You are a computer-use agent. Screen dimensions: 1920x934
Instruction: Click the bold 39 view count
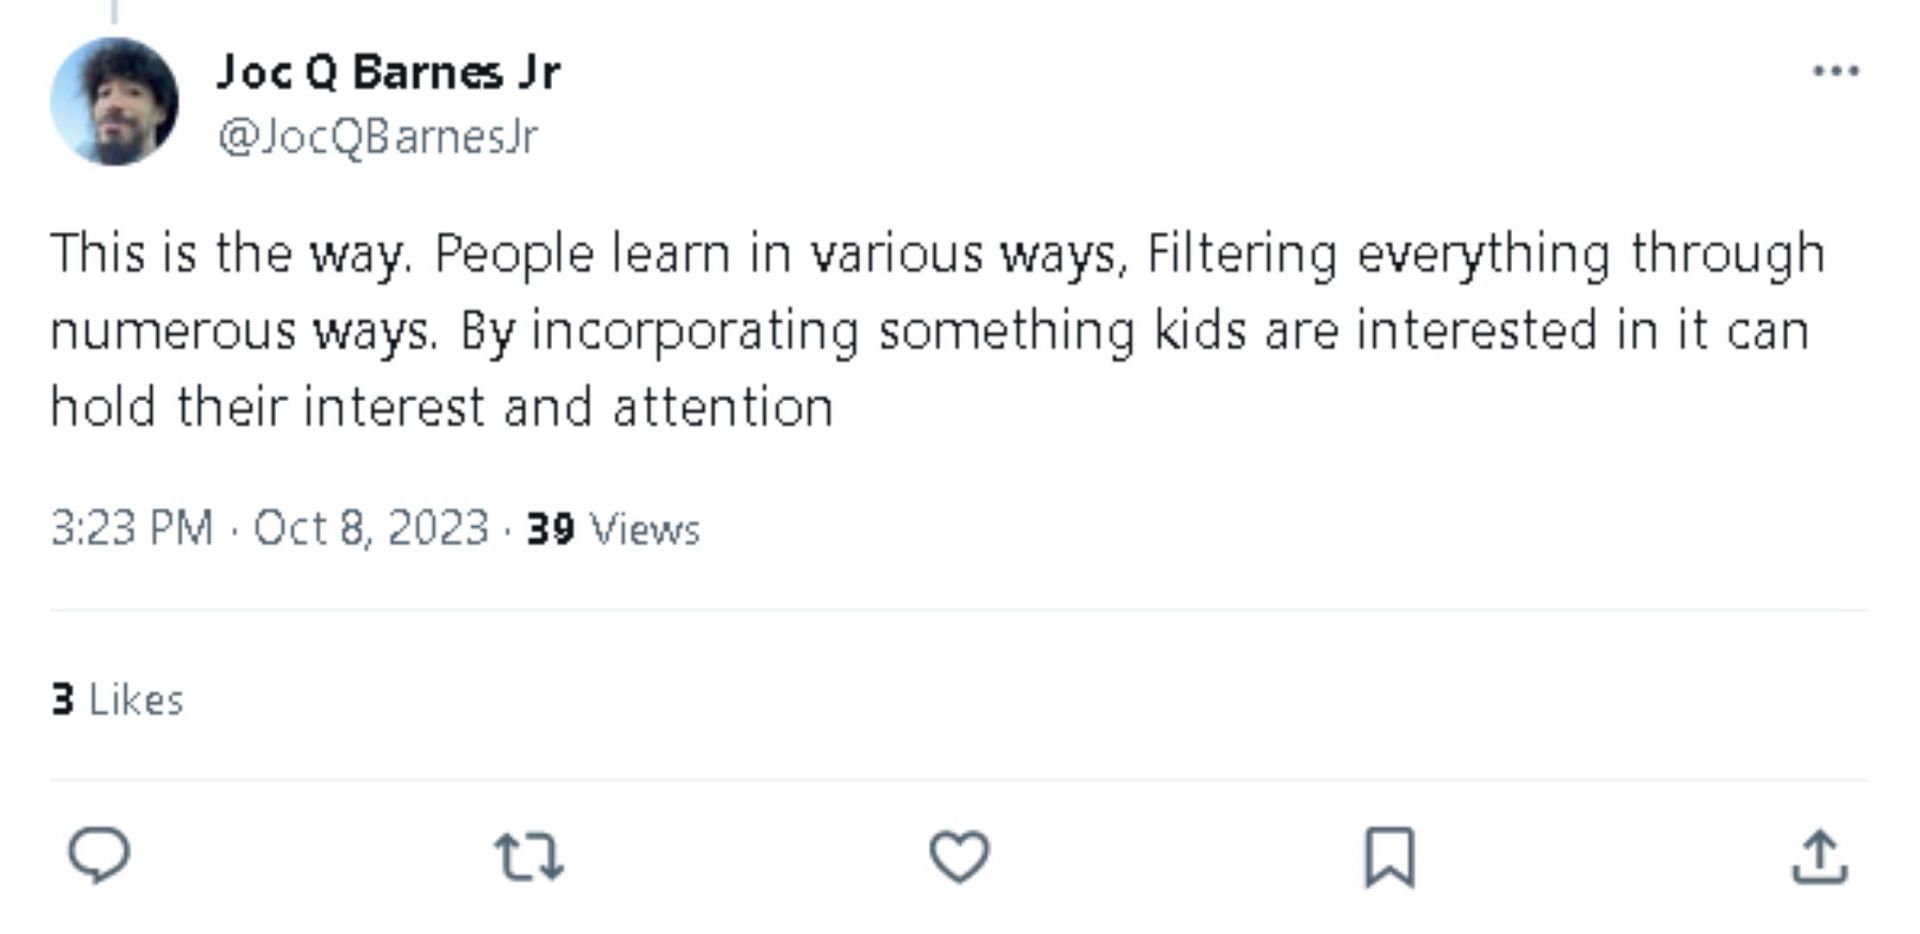pos(550,529)
